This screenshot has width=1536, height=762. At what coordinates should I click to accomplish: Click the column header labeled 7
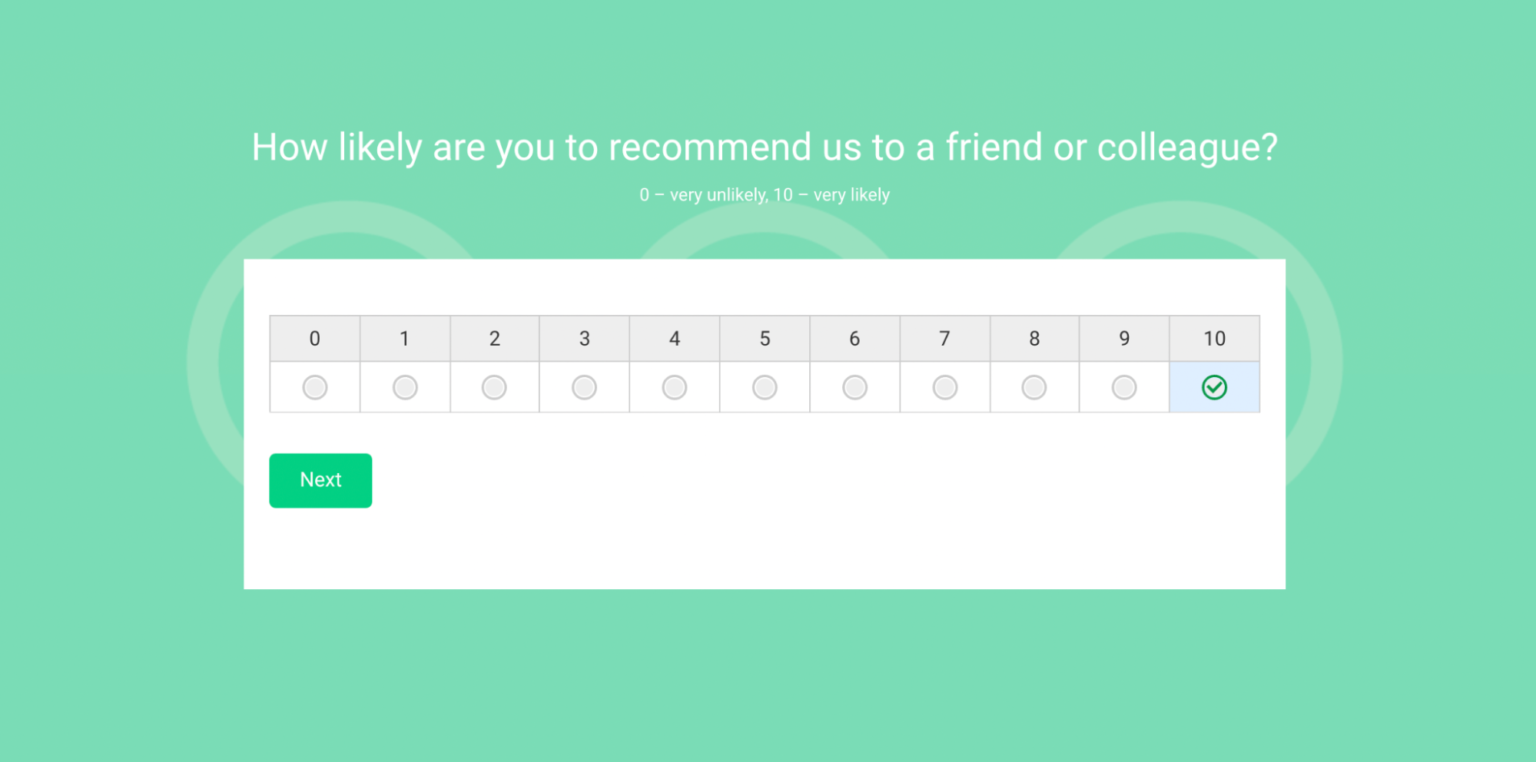pyautogui.click(x=944, y=338)
